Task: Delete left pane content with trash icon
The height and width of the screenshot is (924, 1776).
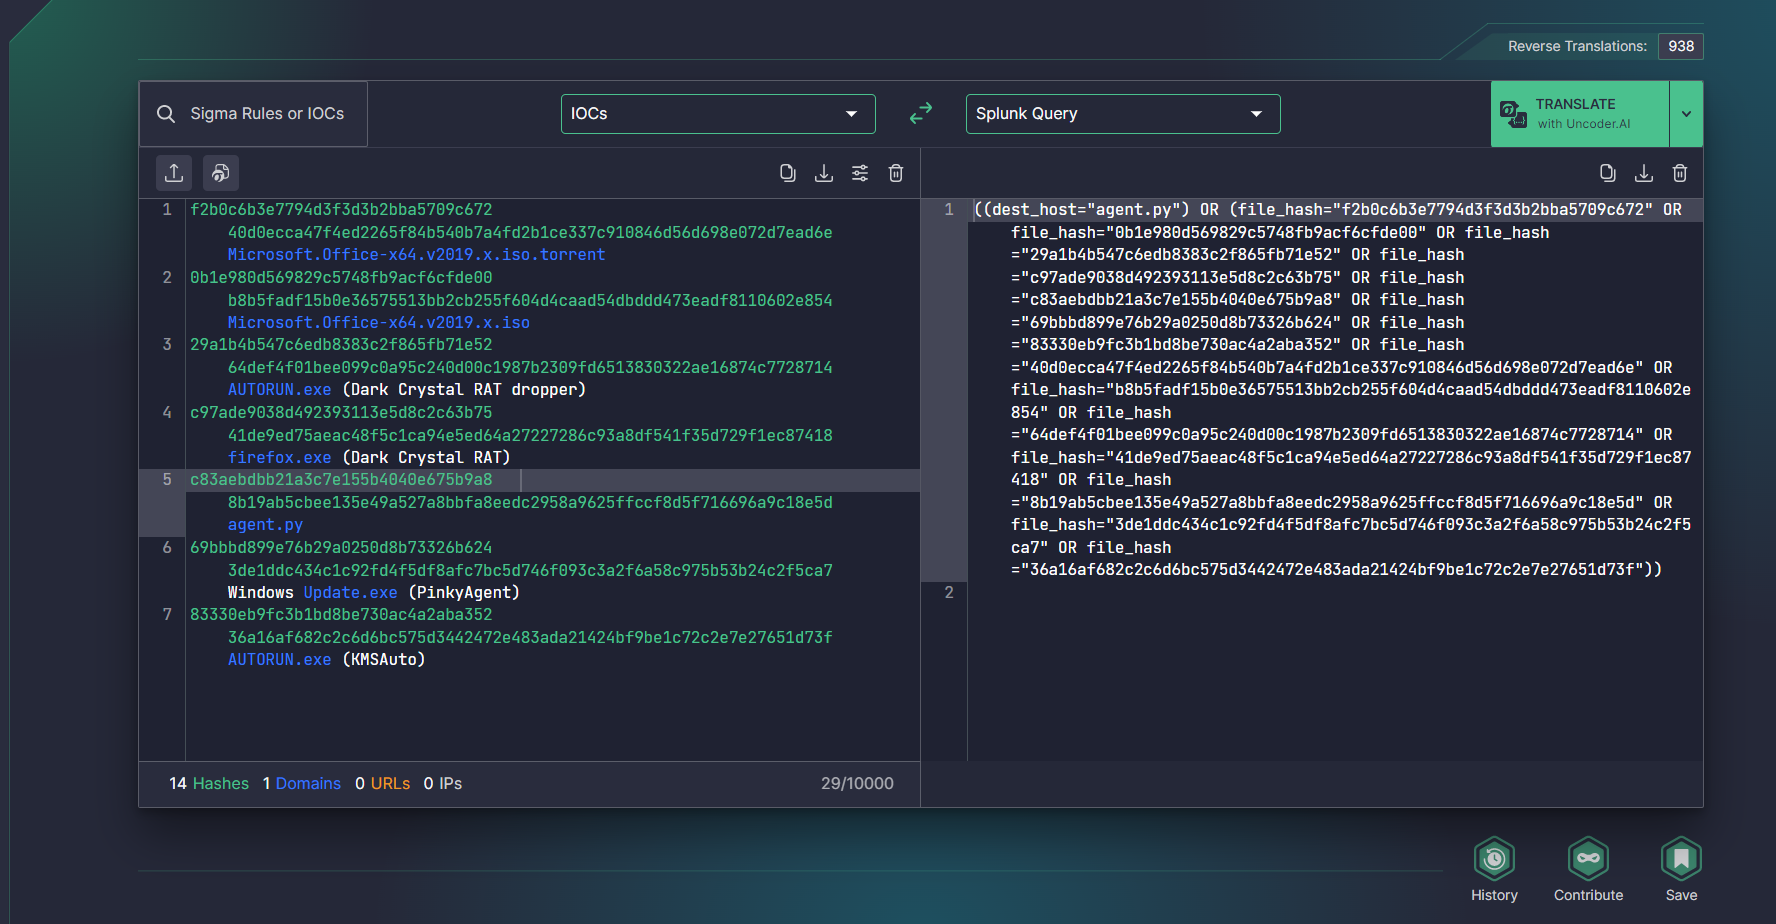Action: click(896, 173)
